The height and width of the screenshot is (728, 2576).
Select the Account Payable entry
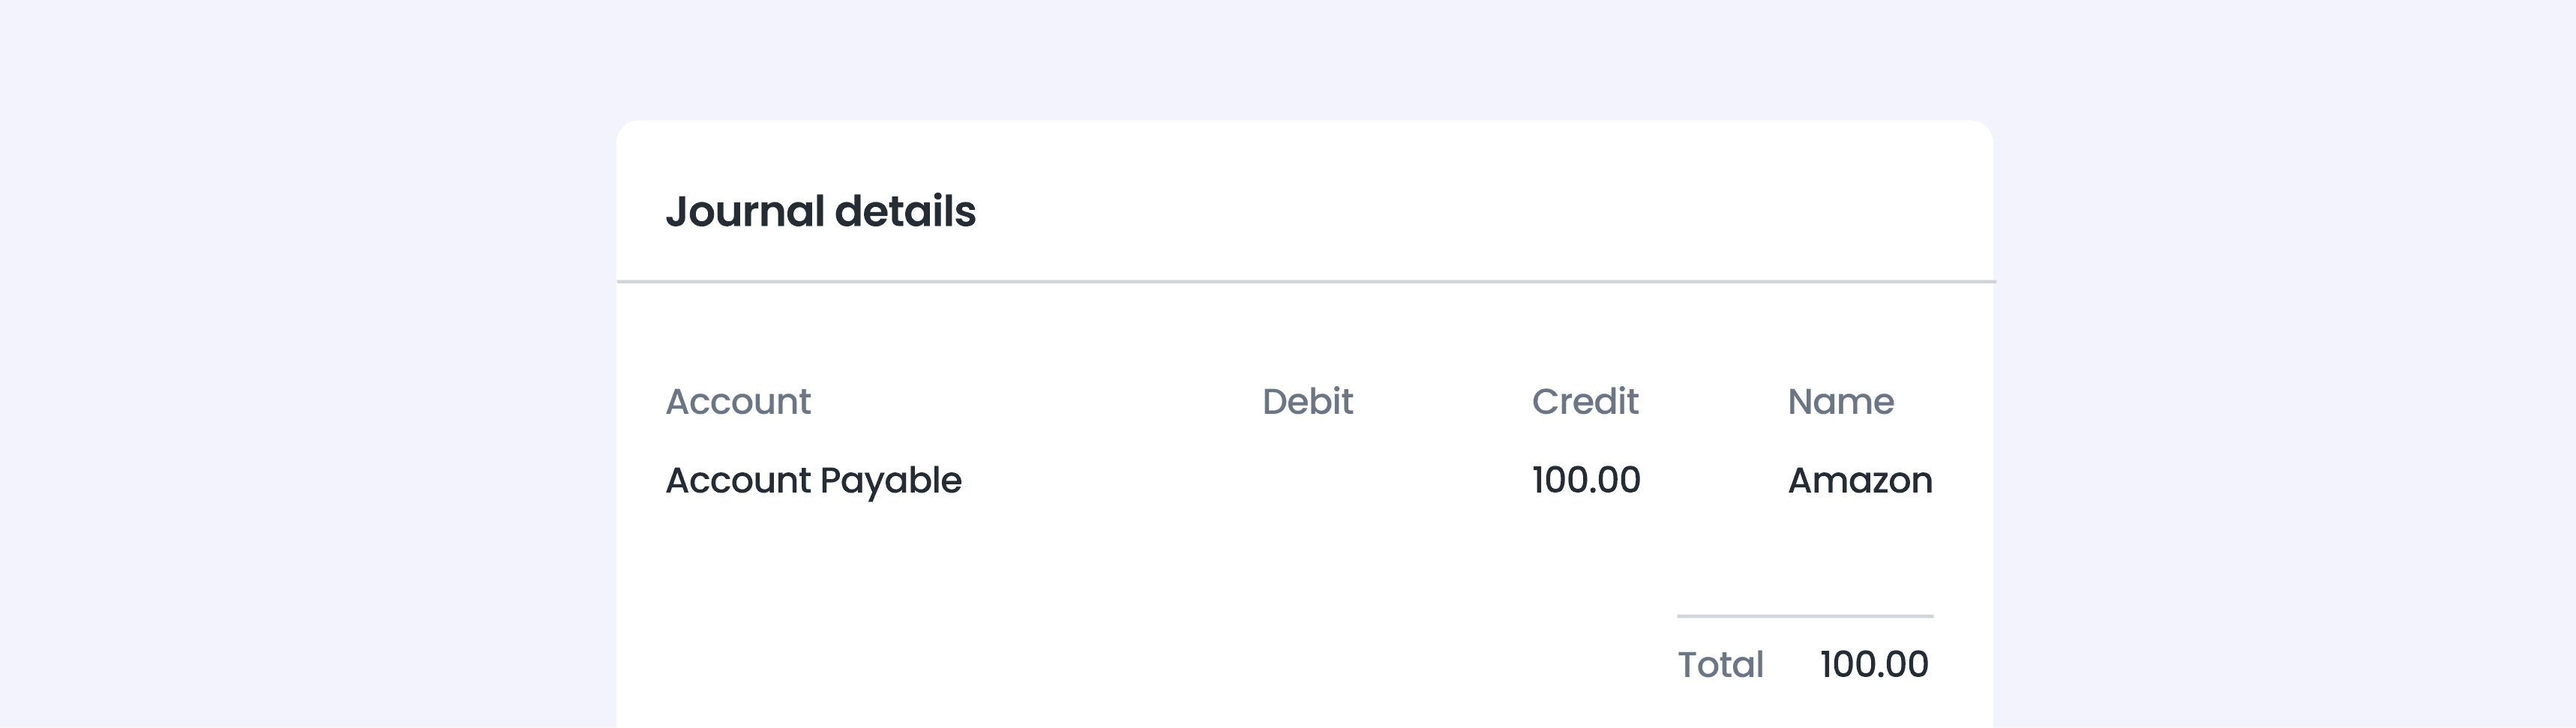(813, 481)
